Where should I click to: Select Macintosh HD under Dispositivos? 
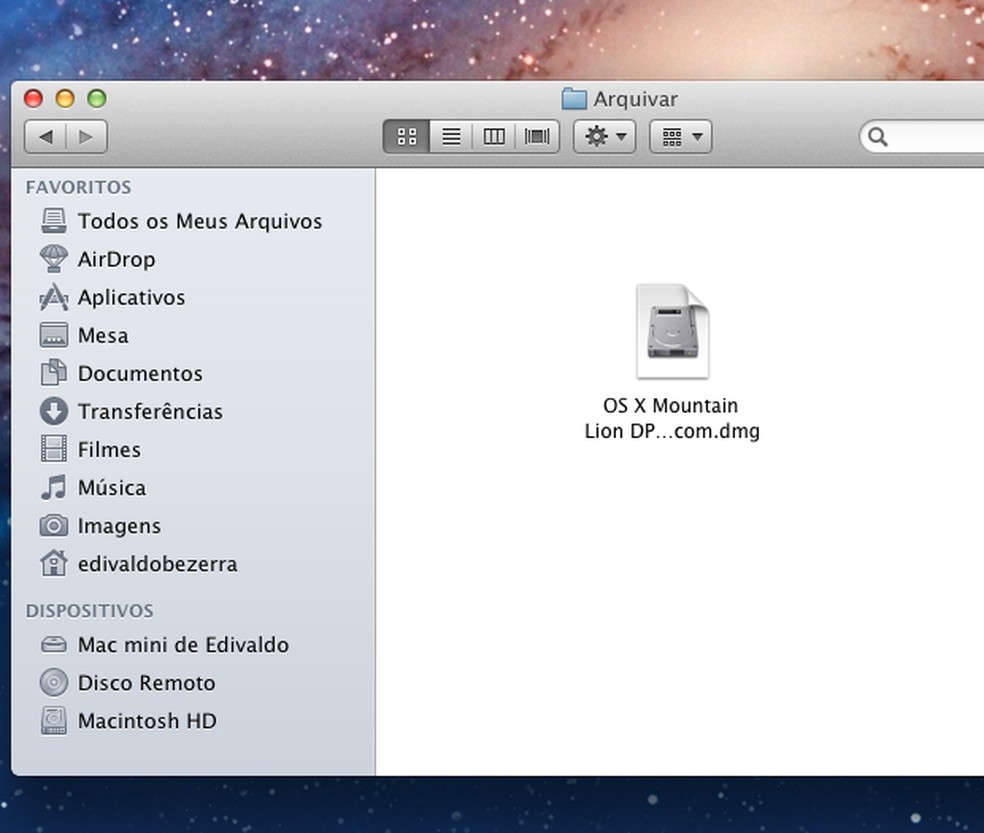point(147,720)
